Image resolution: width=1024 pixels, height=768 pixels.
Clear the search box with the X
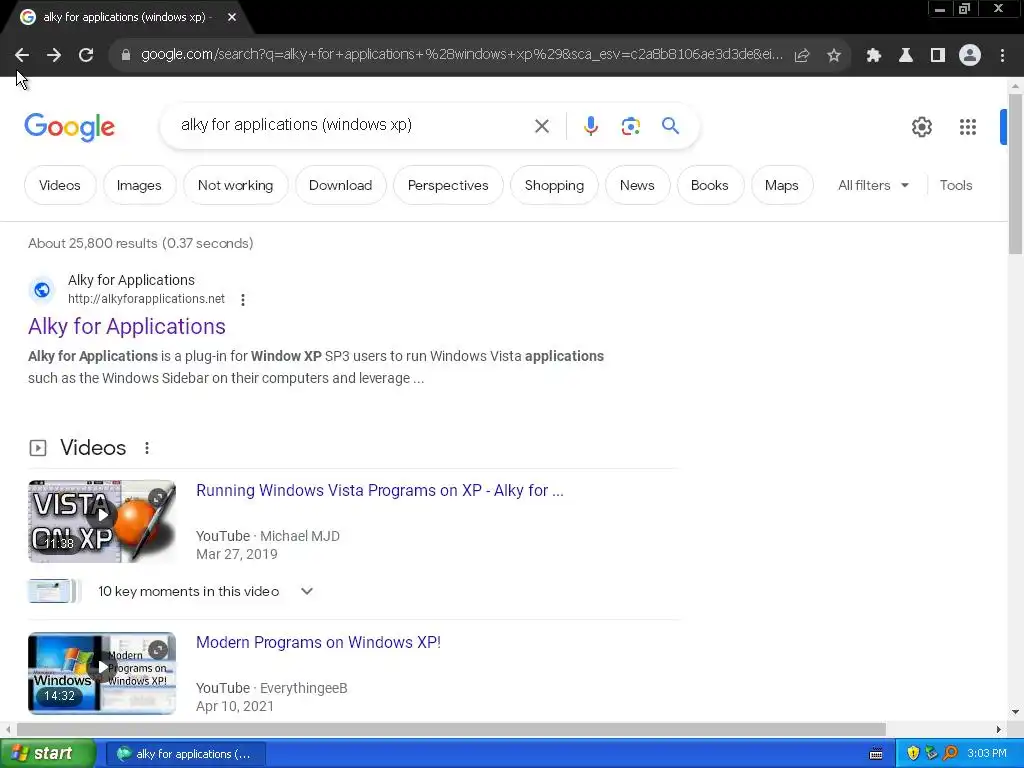[542, 126]
